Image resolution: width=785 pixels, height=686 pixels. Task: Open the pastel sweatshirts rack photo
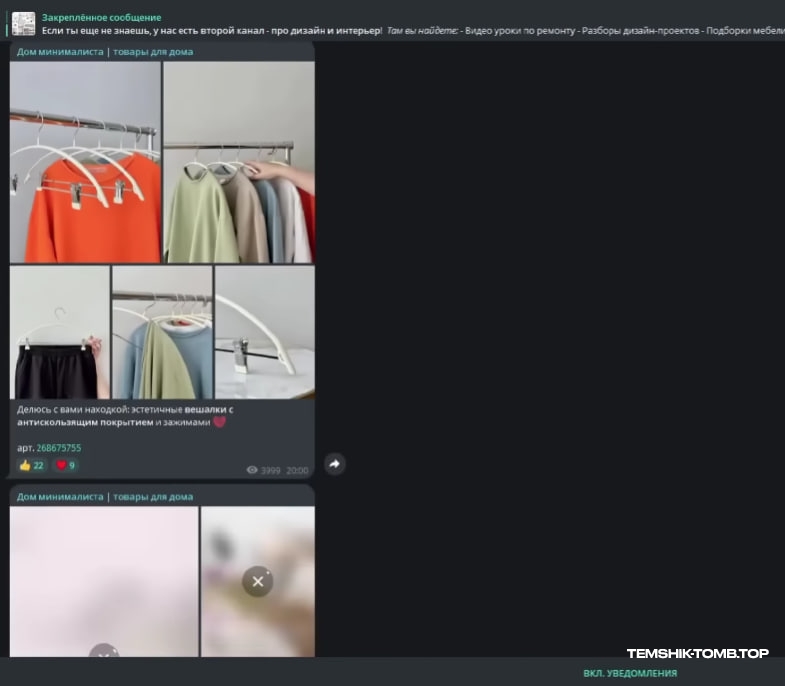click(239, 162)
